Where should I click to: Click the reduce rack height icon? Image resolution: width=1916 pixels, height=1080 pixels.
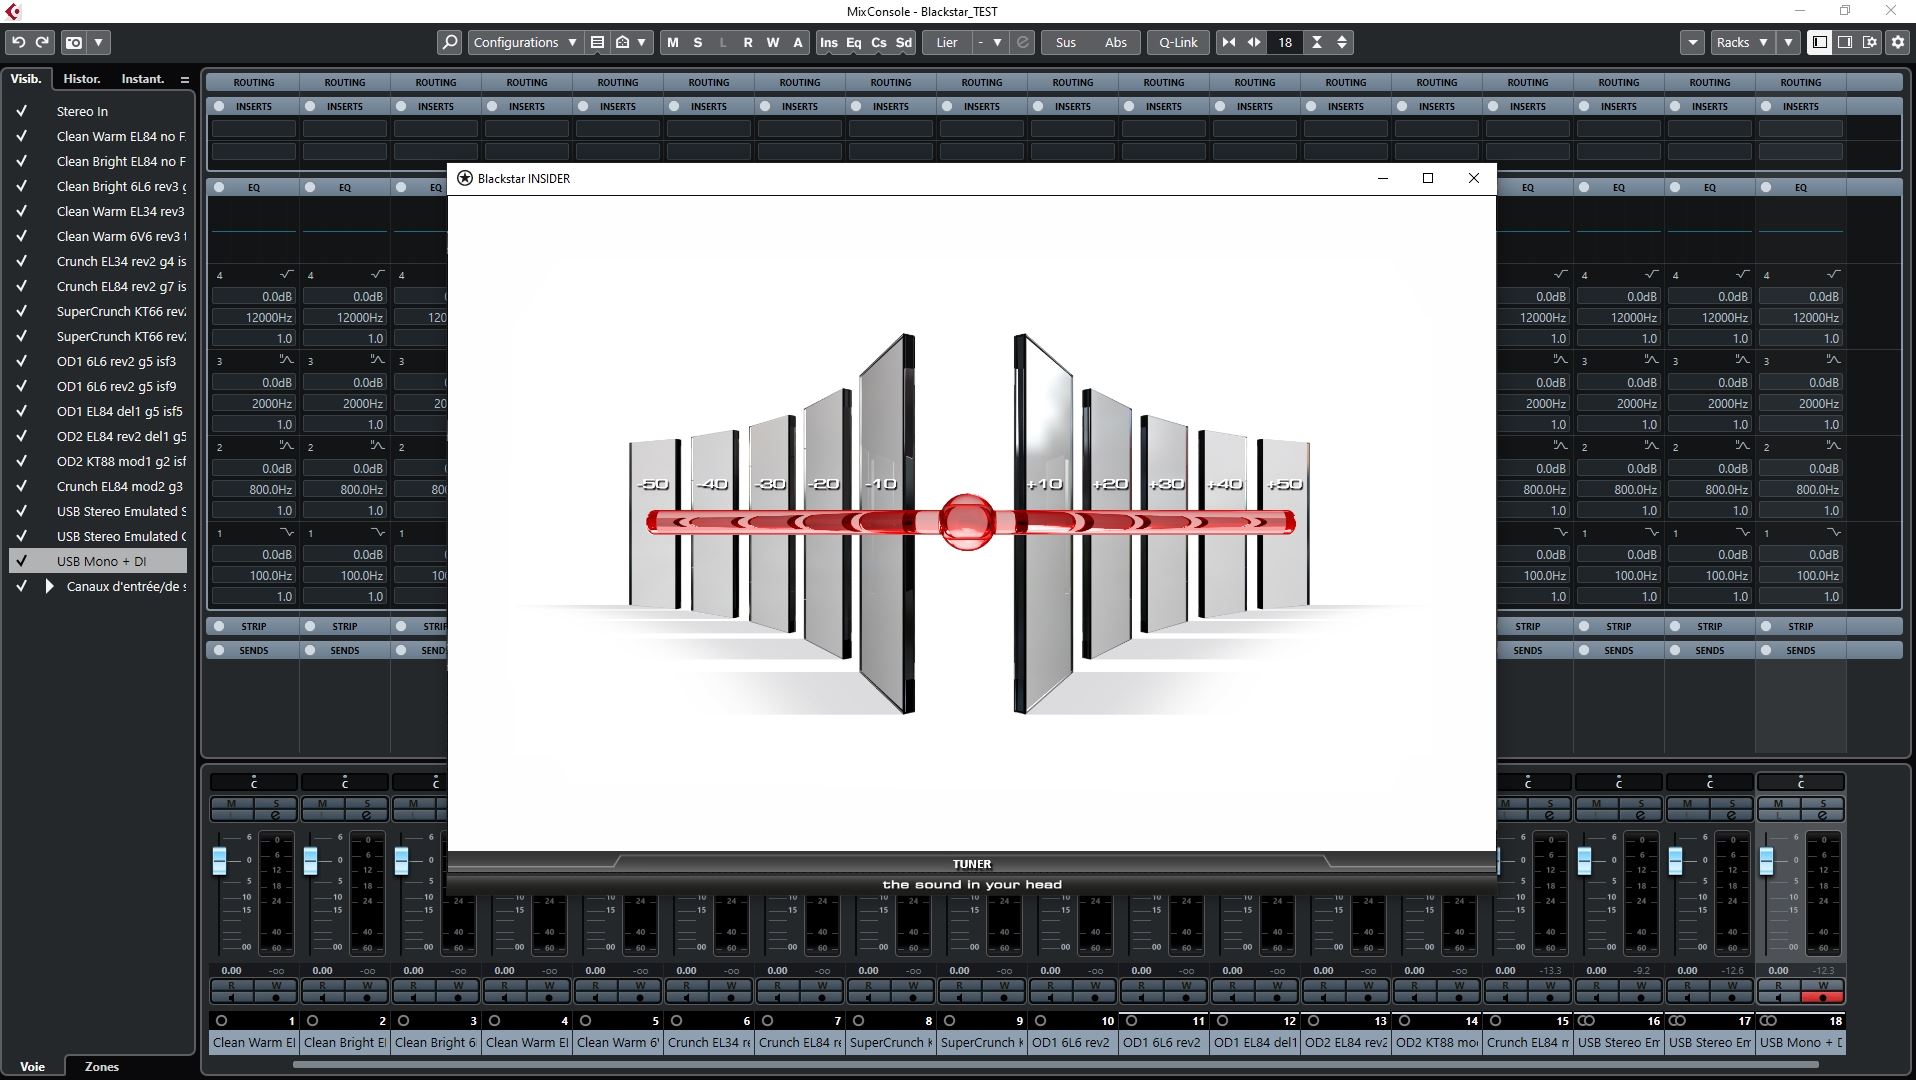(x=1317, y=42)
